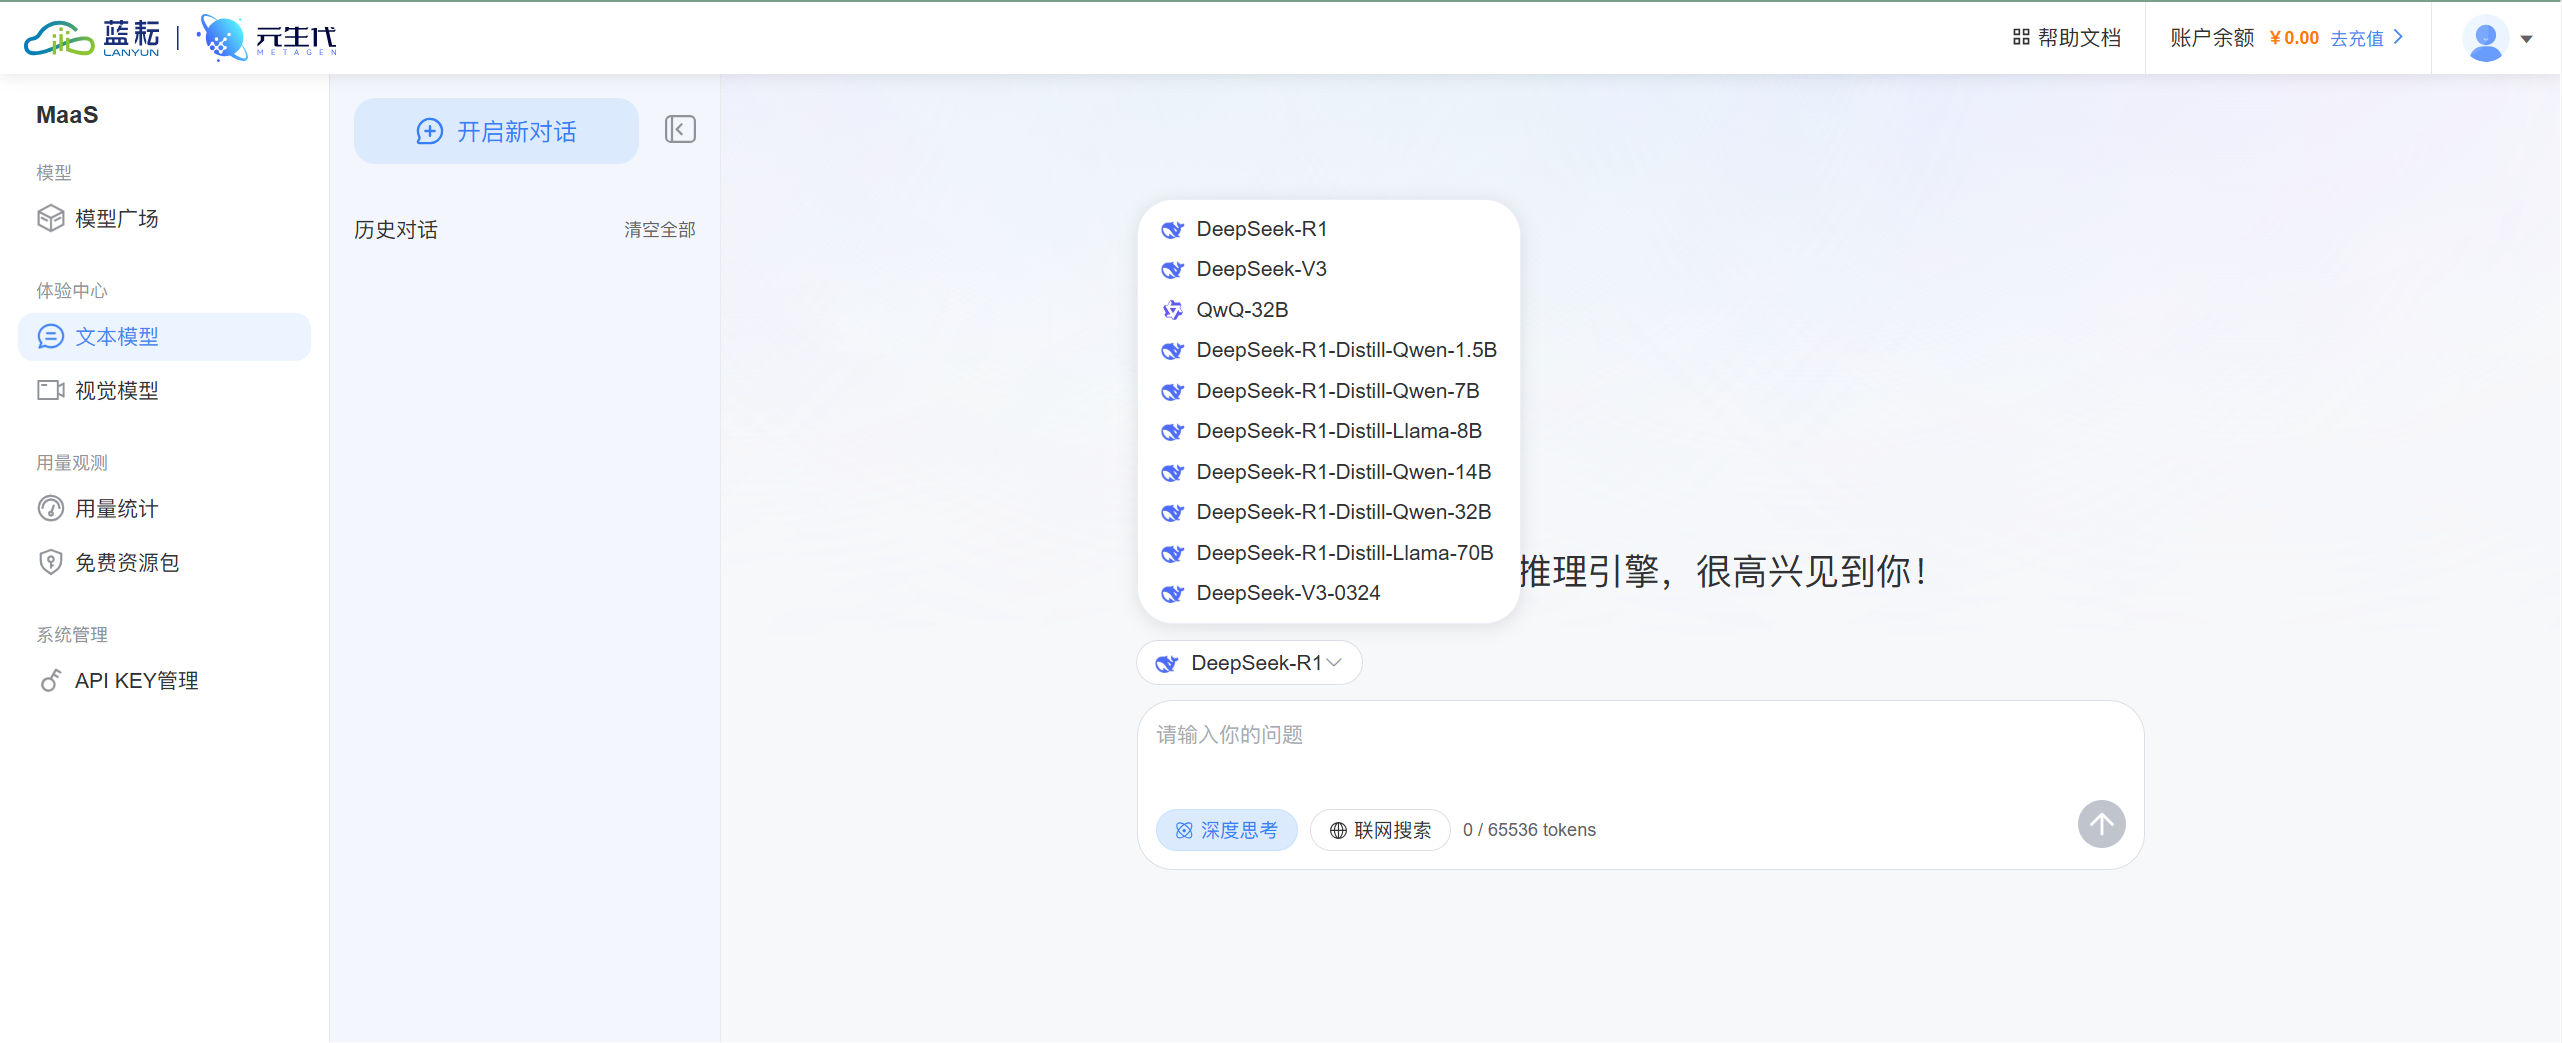The image size is (2562, 1043).
Task: Click the QwQ-32B model icon
Action: point(1172,310)
